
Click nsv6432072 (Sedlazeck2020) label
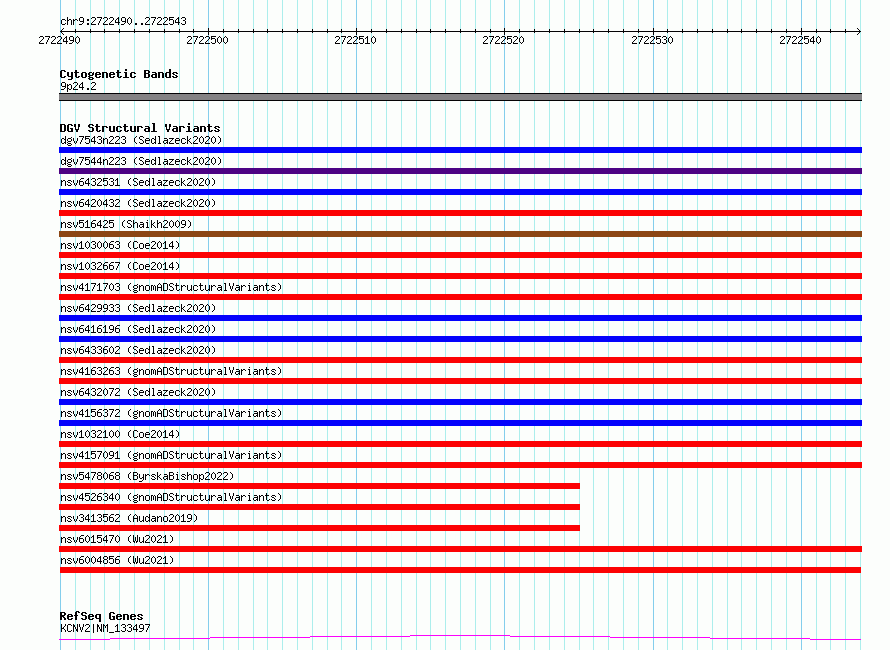click(138, 392)
